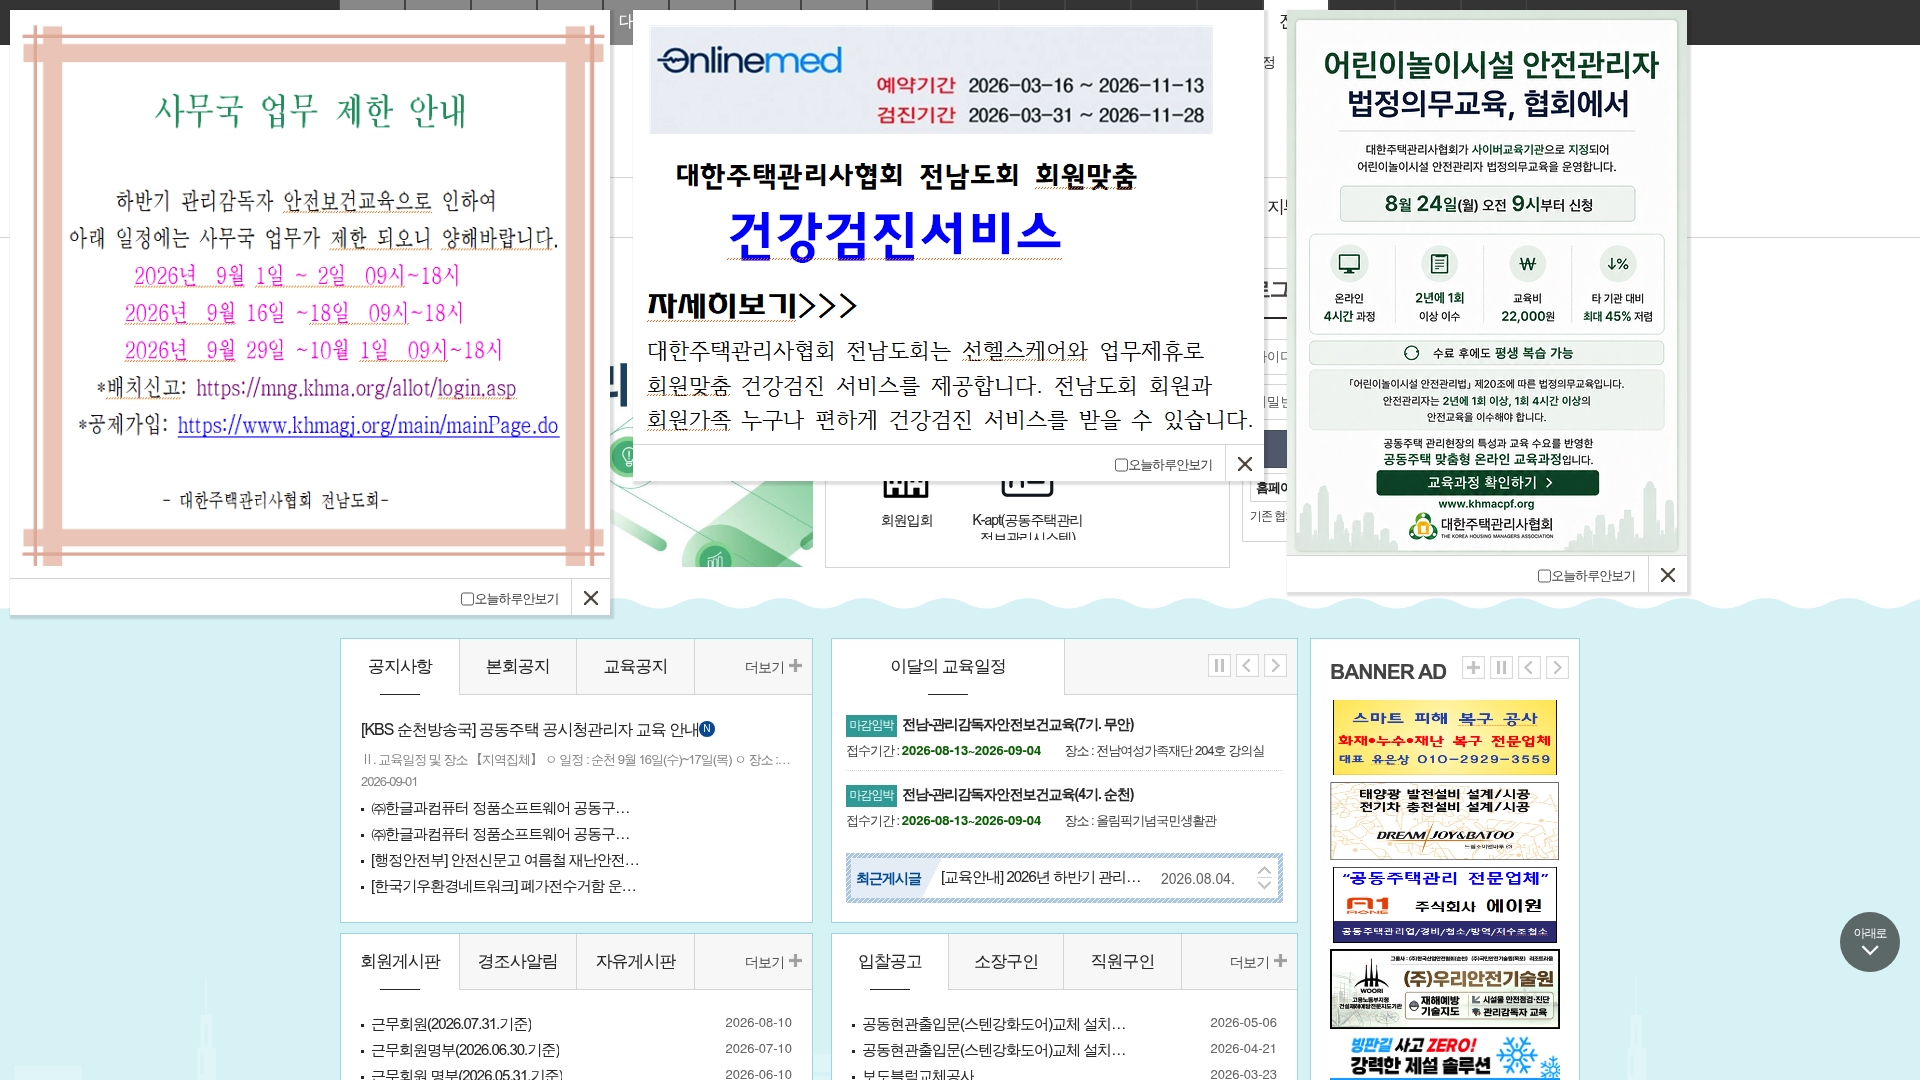The height and width of the screenshot is (1080, 1920).
Task: Close the Onlinemed 건강검진서비스 popup
Action: (1245, 464)
